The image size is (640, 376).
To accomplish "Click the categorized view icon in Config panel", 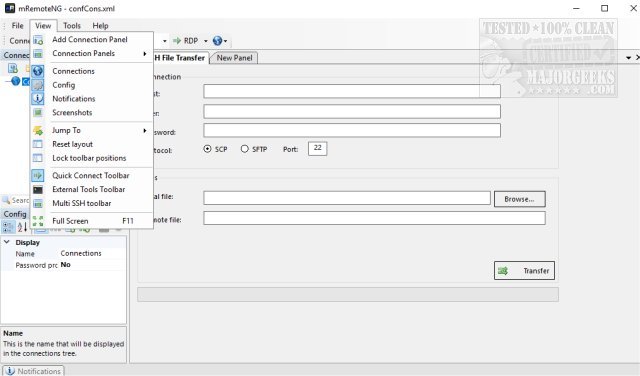I will point(9,227).
